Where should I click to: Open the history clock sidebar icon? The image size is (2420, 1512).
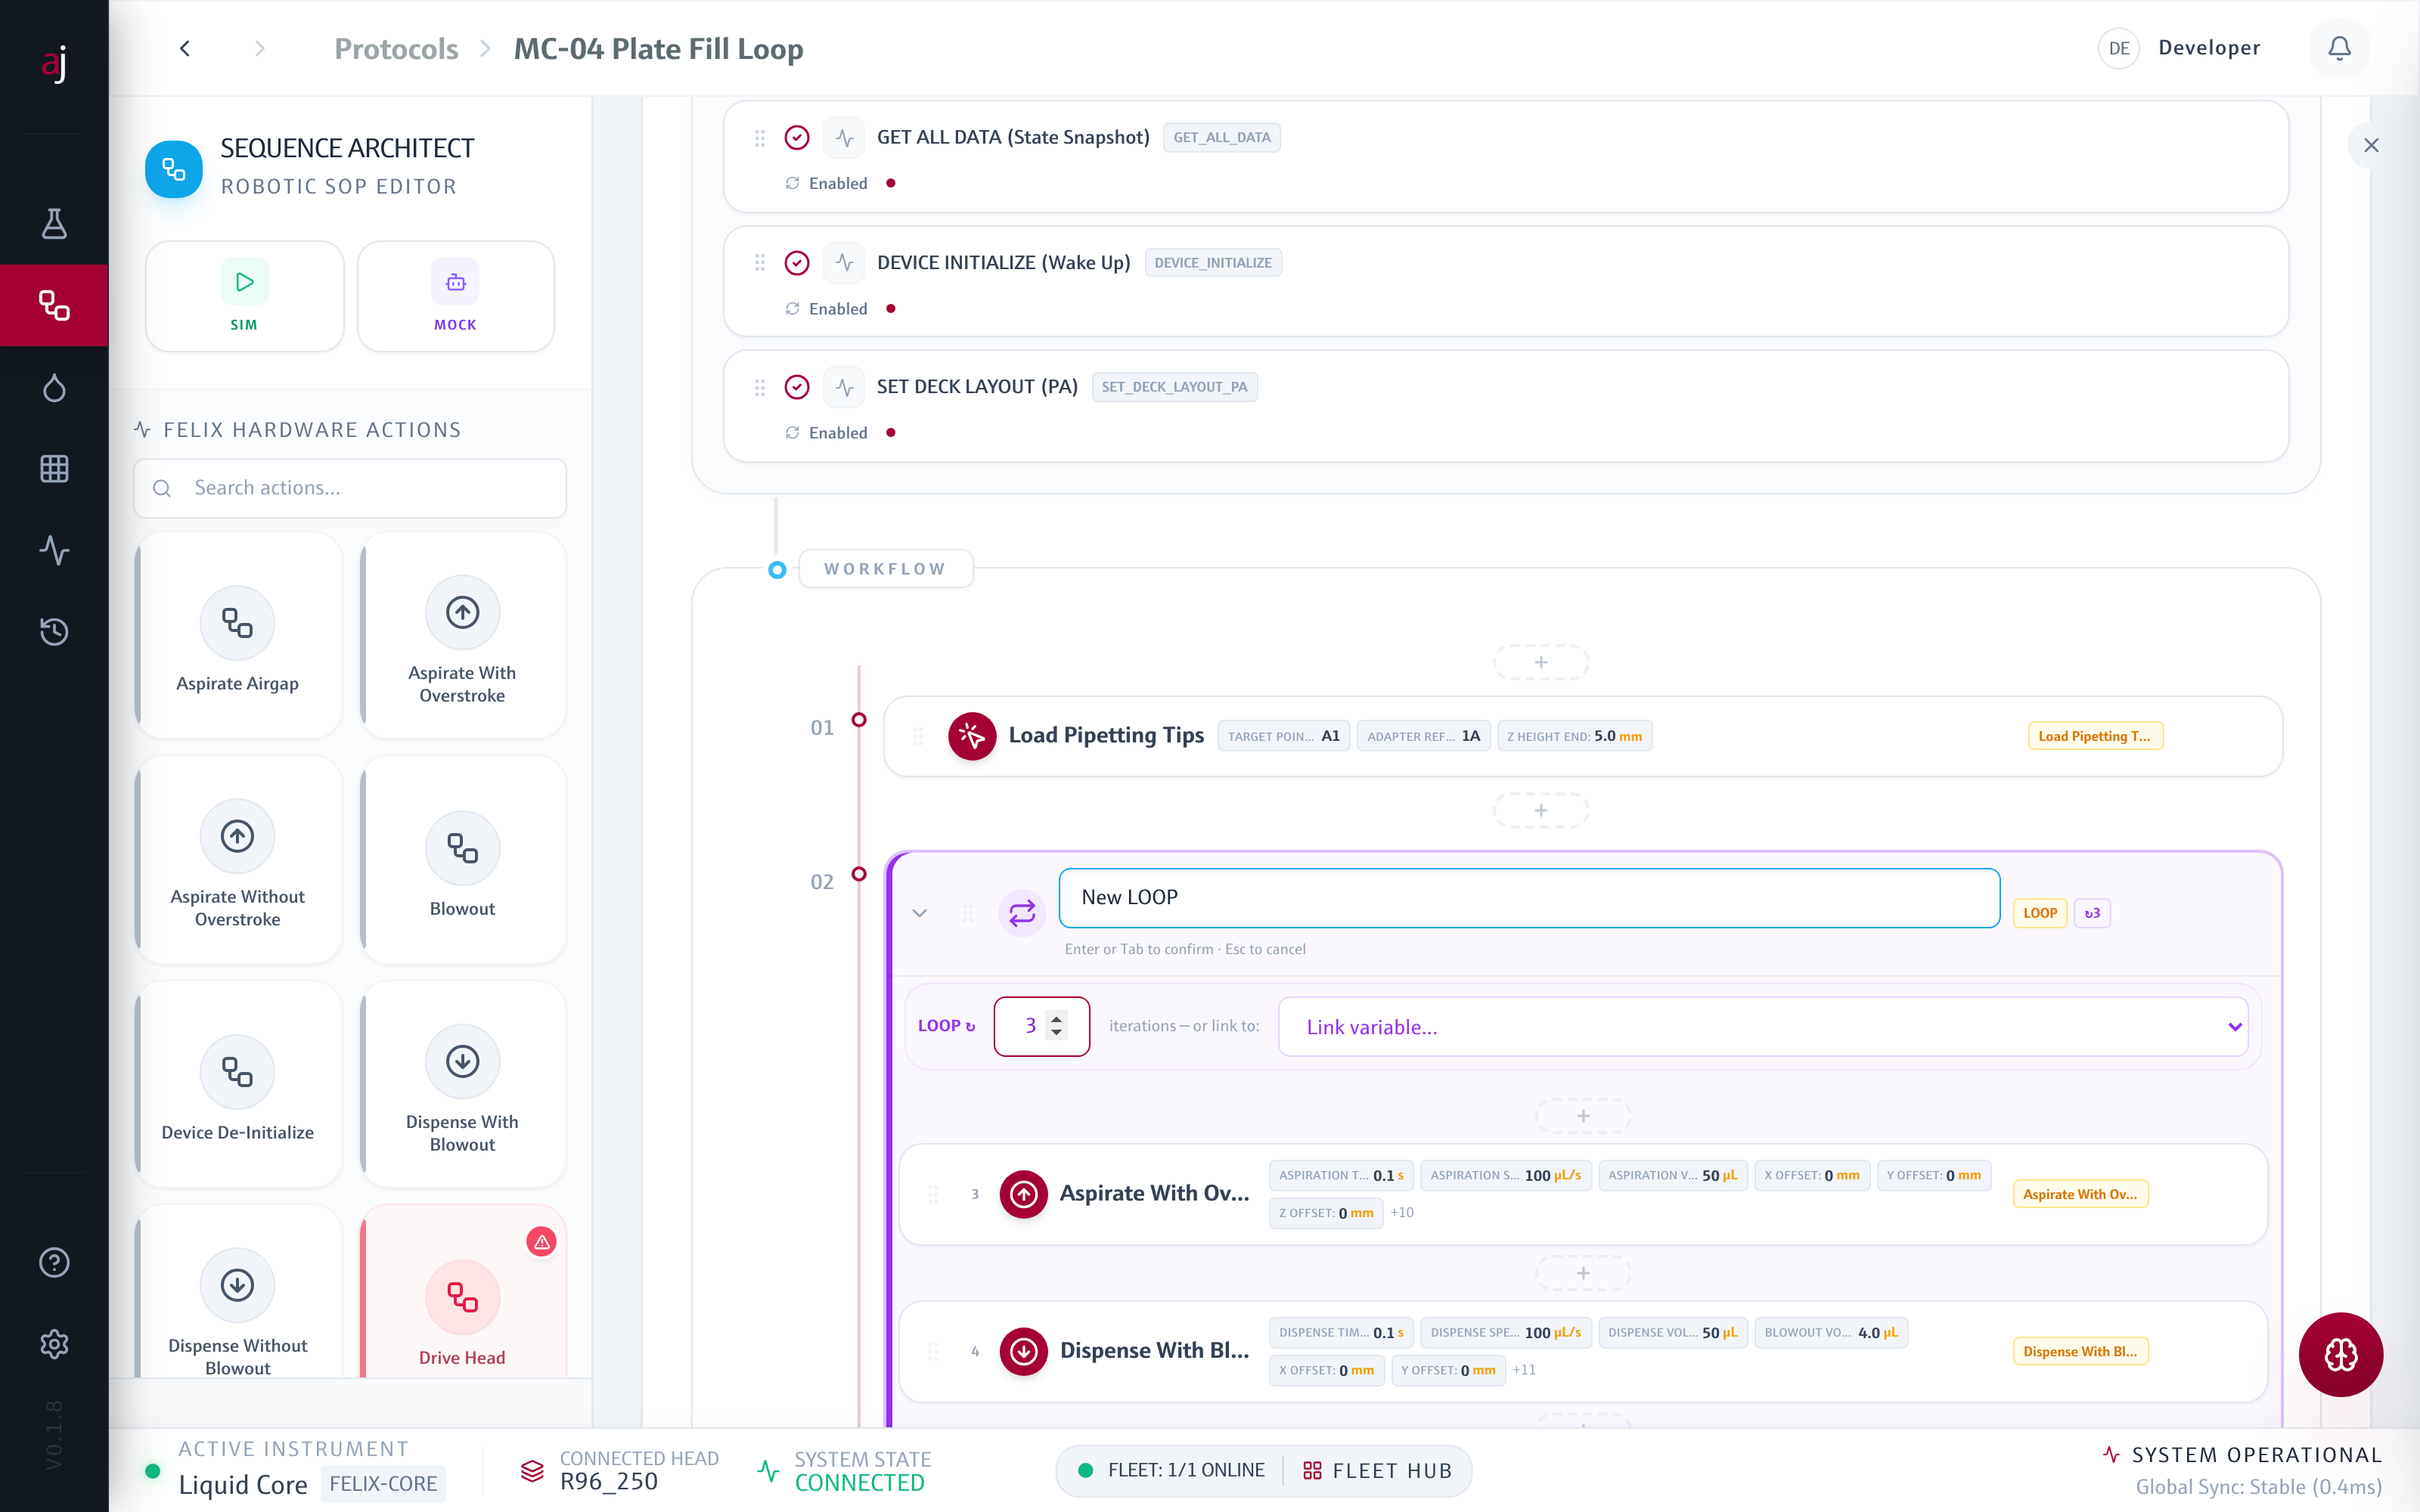[x=54, y=631]
